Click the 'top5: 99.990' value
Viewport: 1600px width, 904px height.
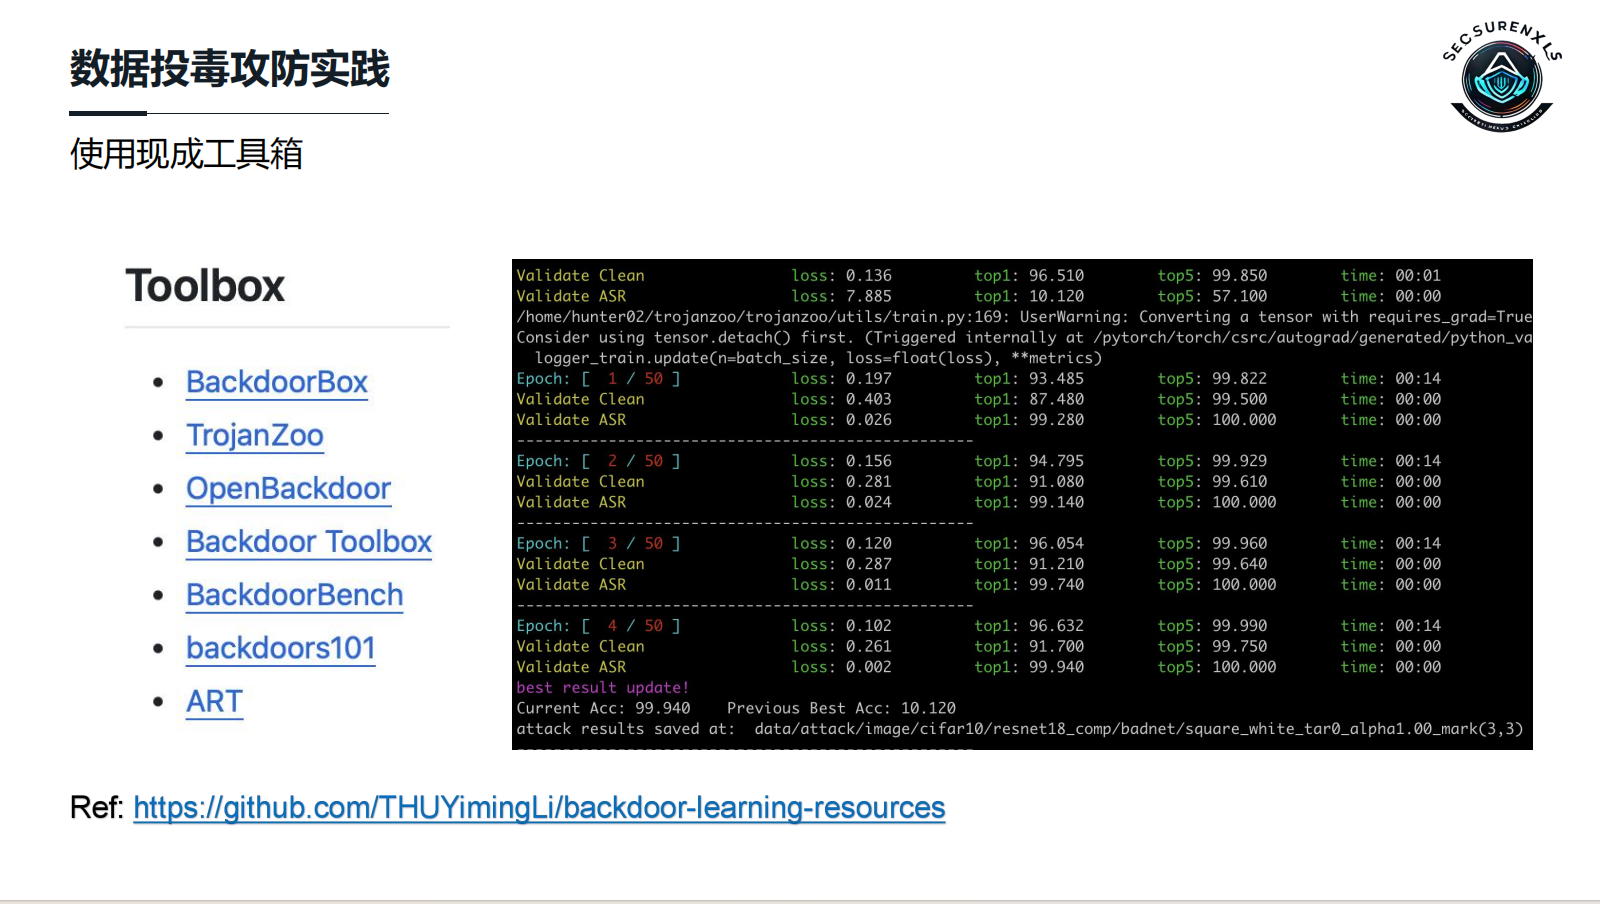[1212, 625]
